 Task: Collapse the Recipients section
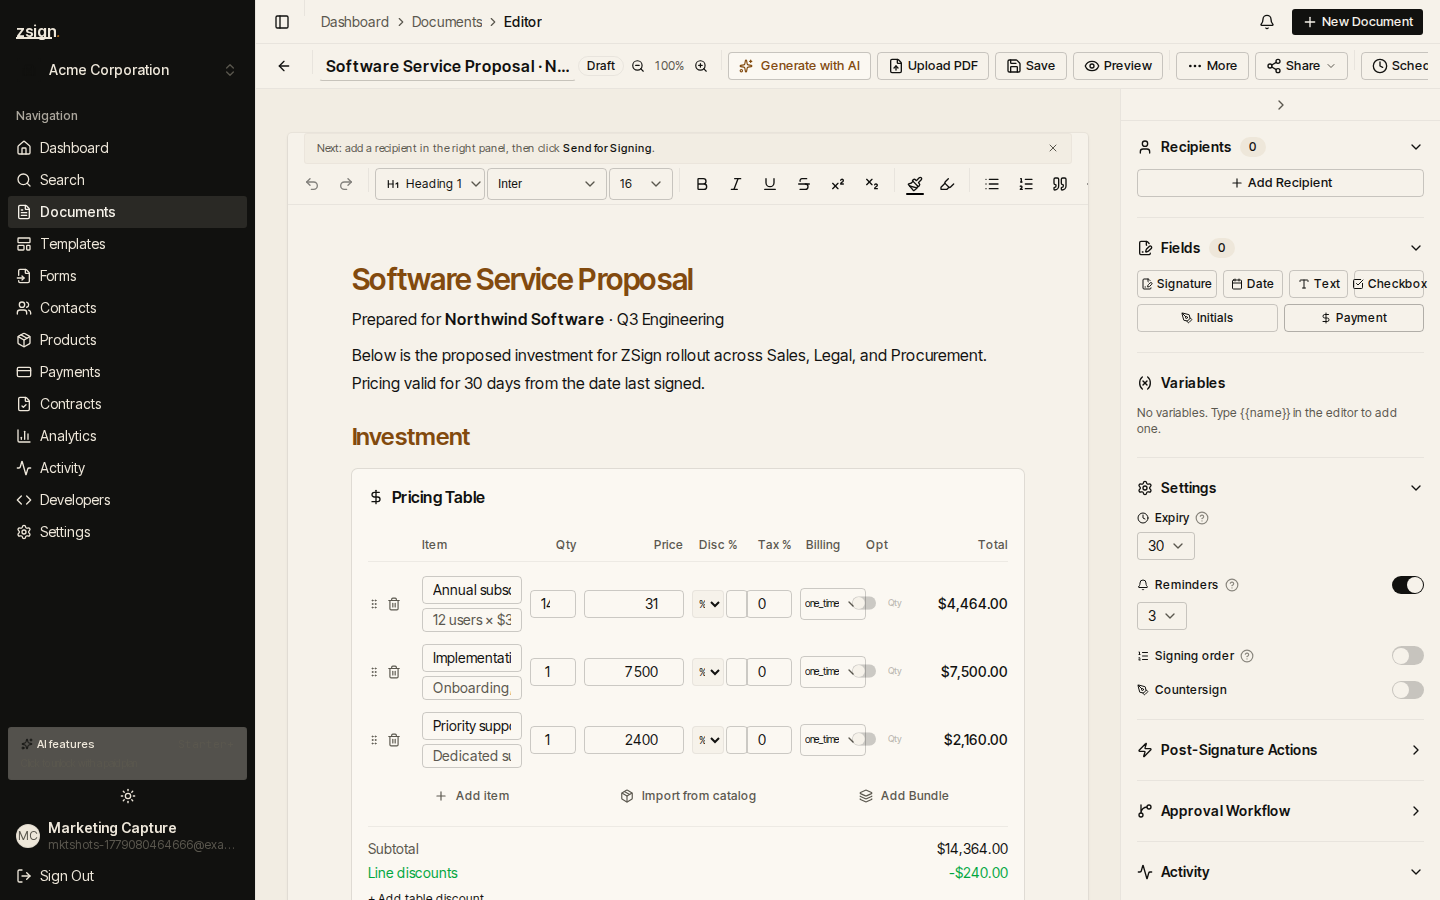pos(1416,147)
